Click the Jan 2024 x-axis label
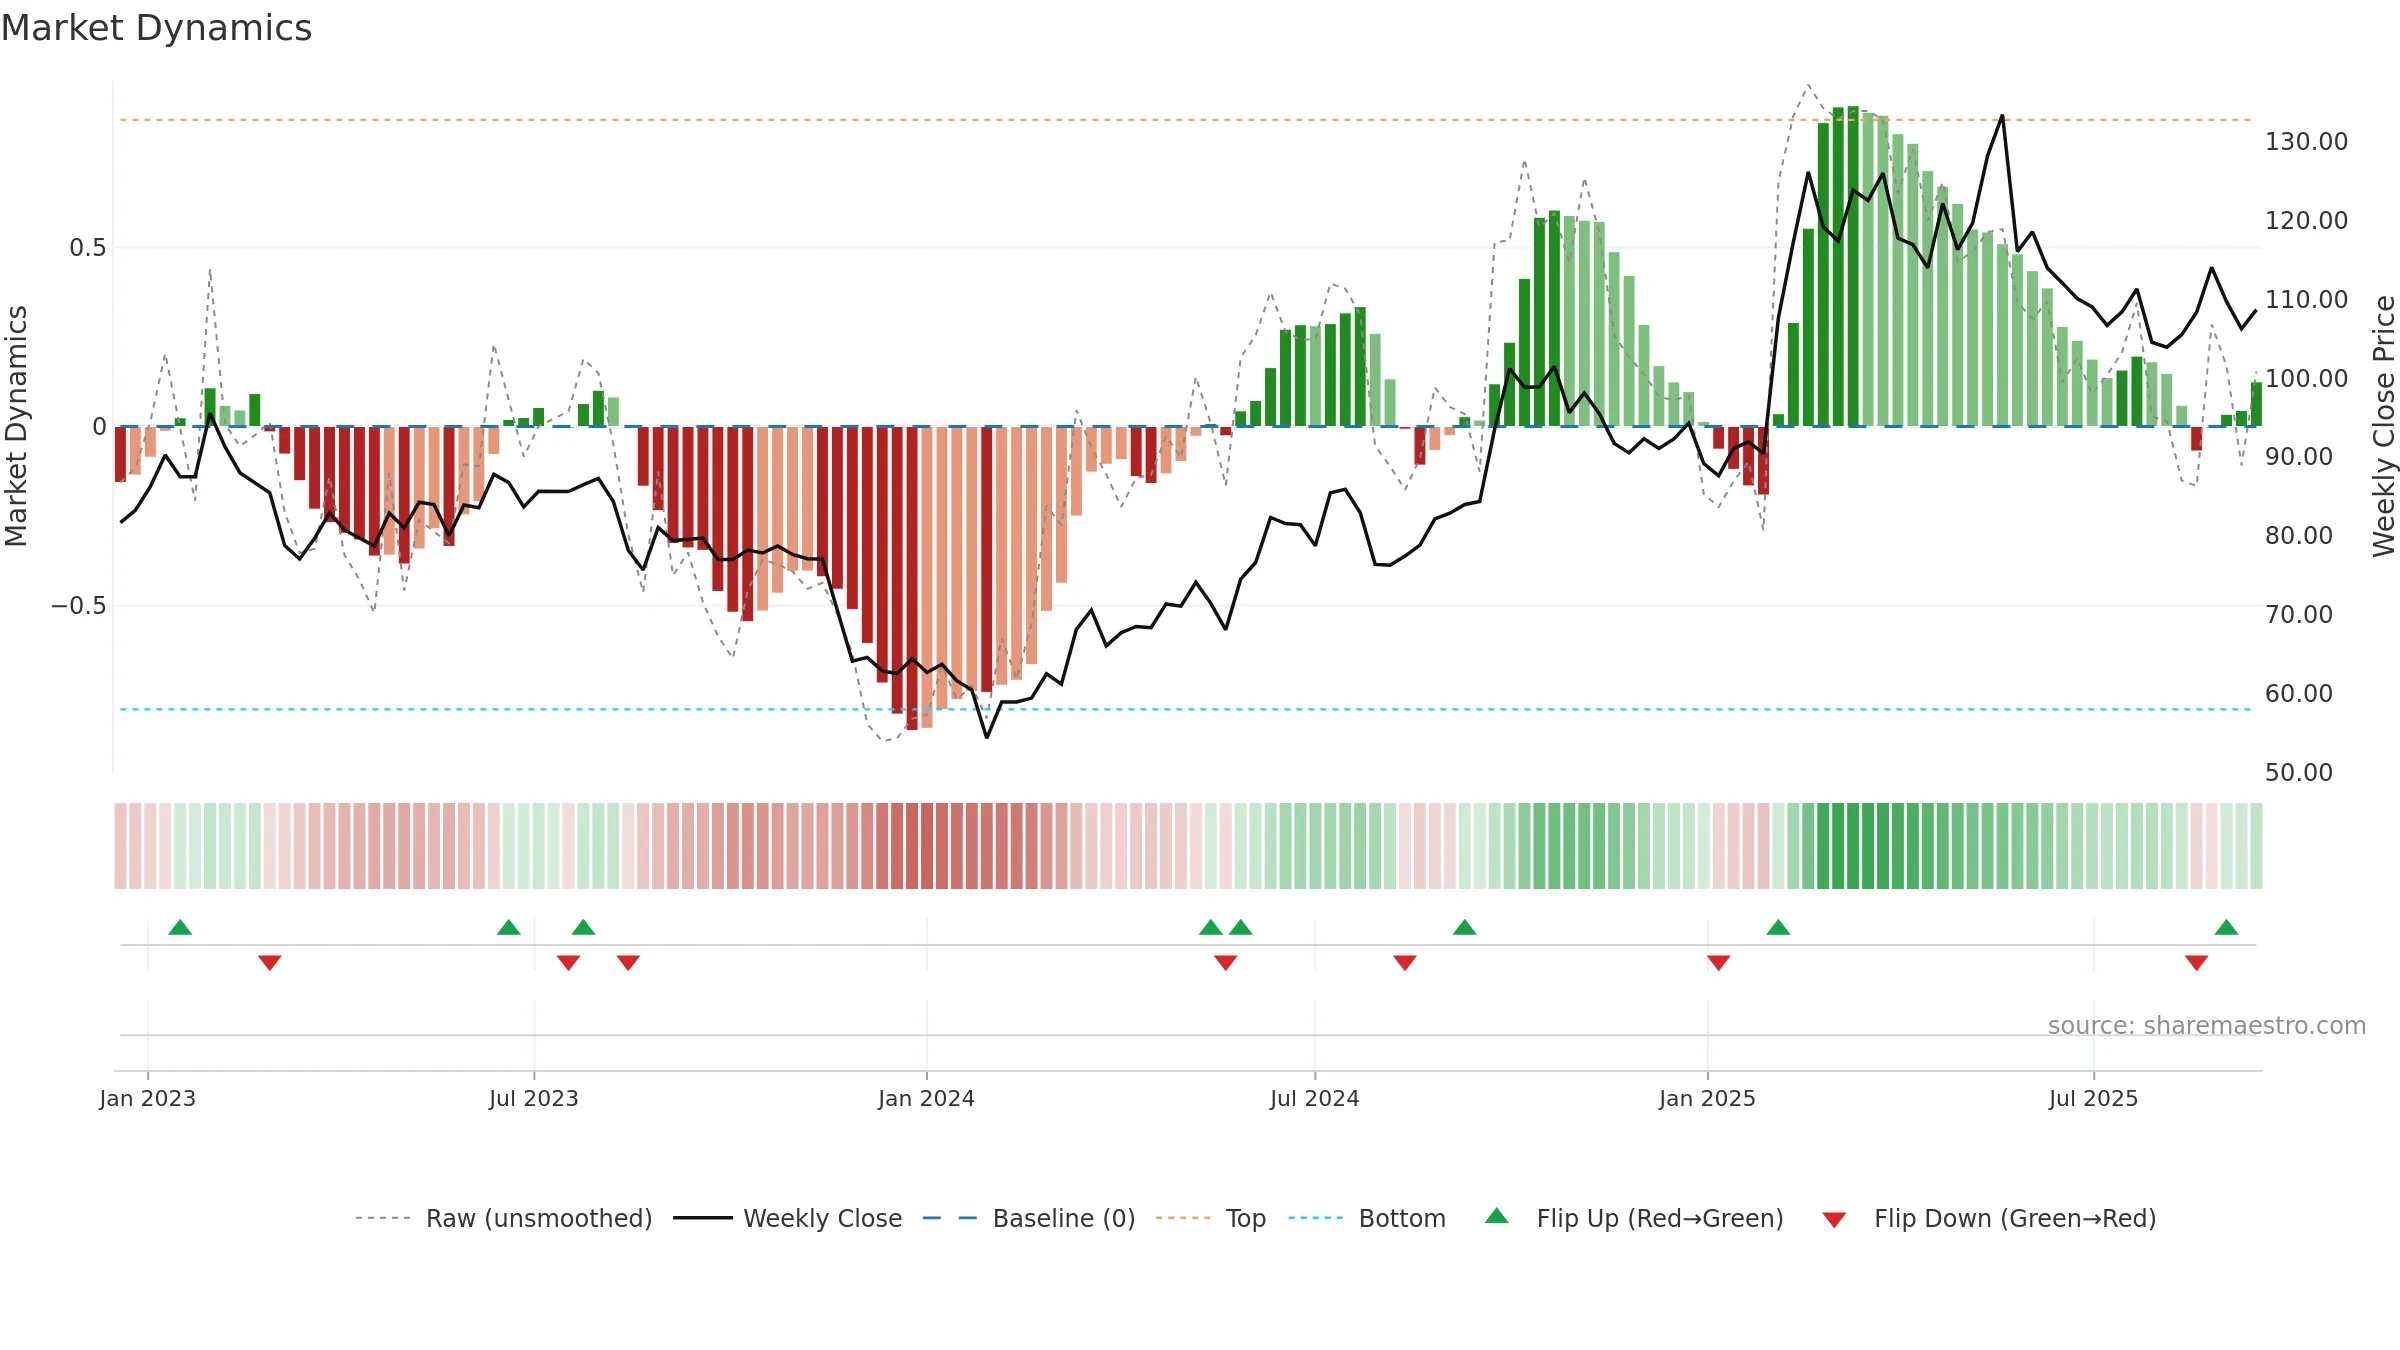This screenshot has width=2400, height=1350. tap(927, 1098)
